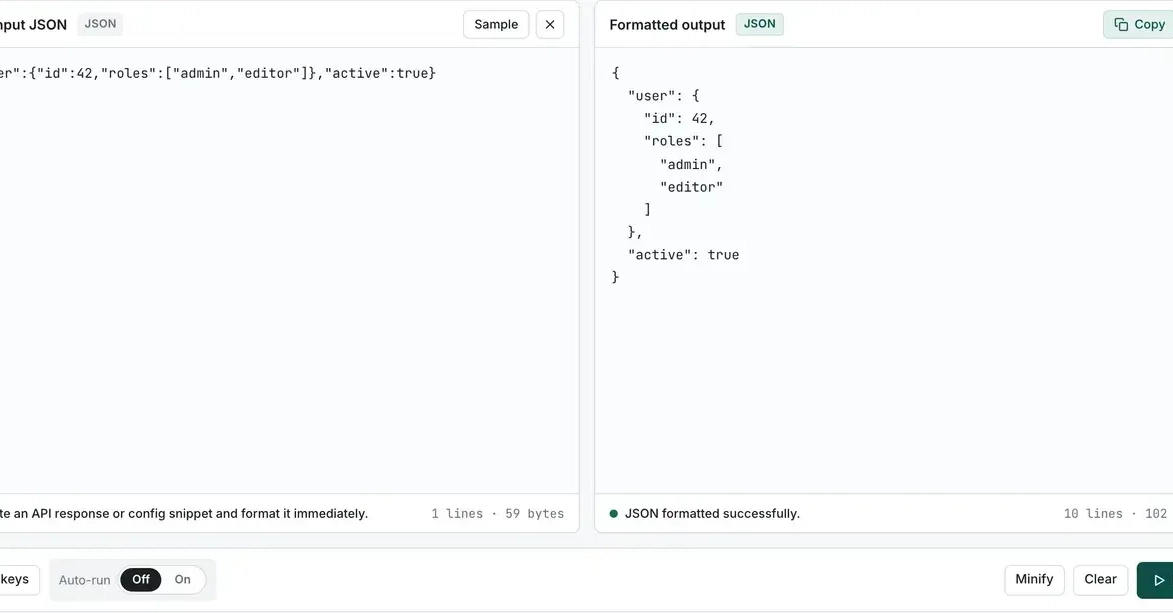
Task: Click the "editor" output line
Action: (691, 187)
